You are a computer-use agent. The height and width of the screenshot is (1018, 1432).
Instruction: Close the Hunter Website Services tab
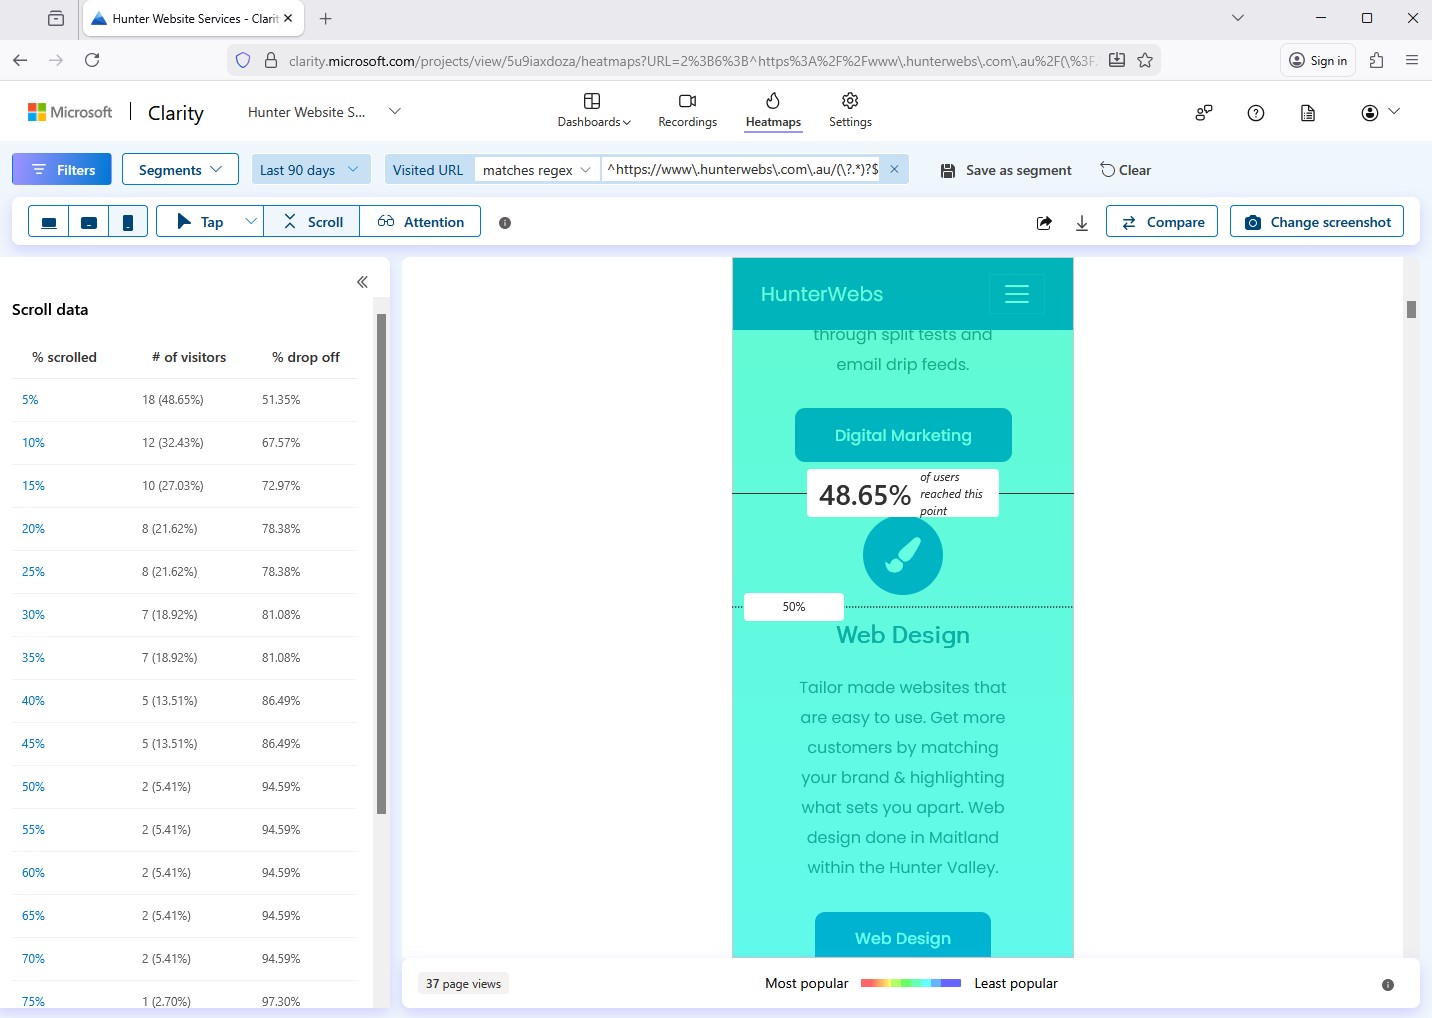click(288, 18)
